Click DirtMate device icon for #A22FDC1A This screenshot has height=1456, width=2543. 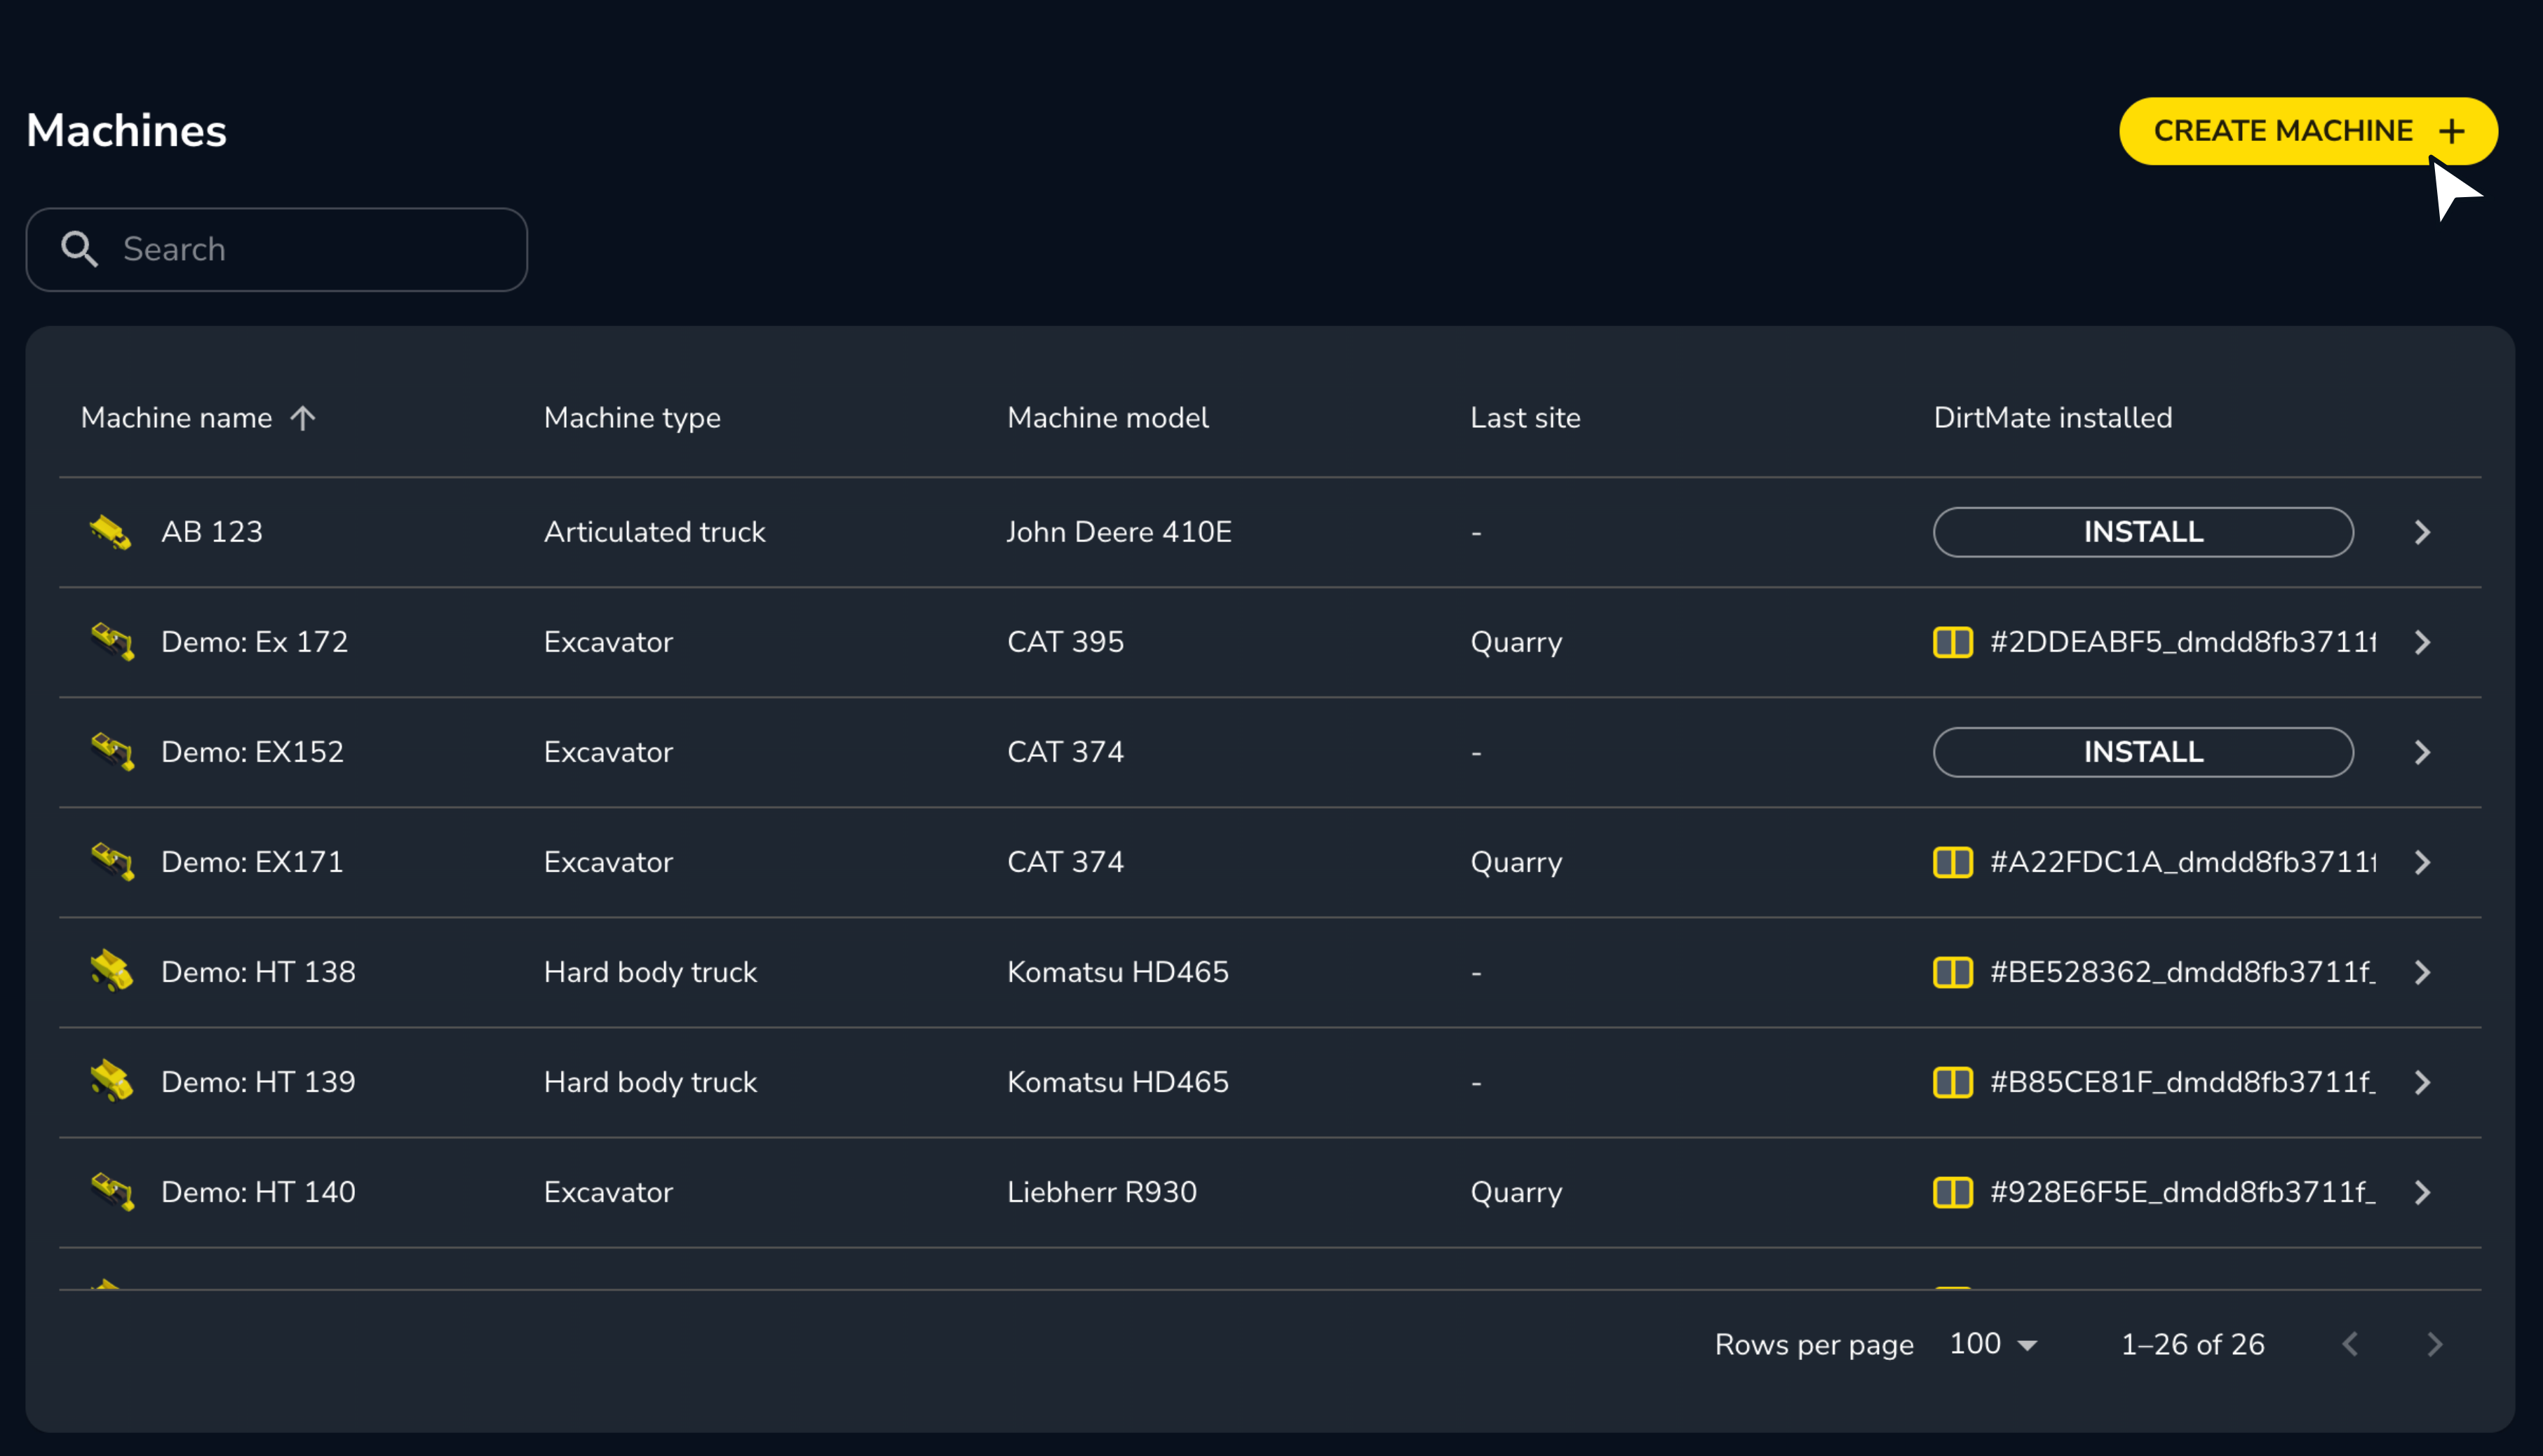click(1952, 862)
